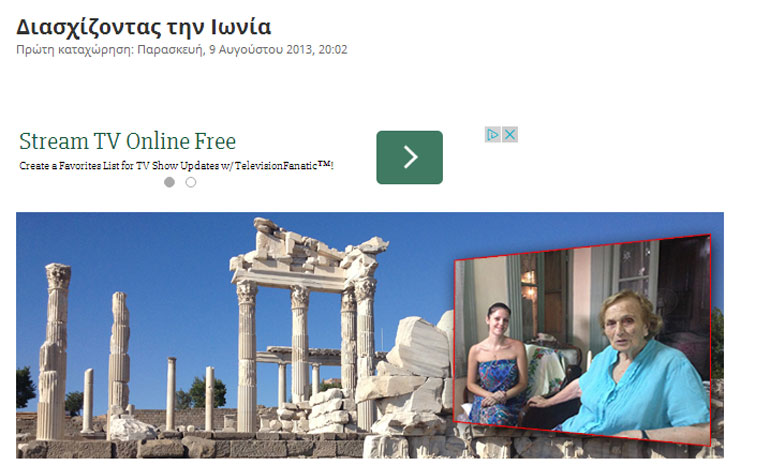Screen dimensions: 770x465
Task: Click the white chevron inside the green button
Action: [x=410, y=157]
